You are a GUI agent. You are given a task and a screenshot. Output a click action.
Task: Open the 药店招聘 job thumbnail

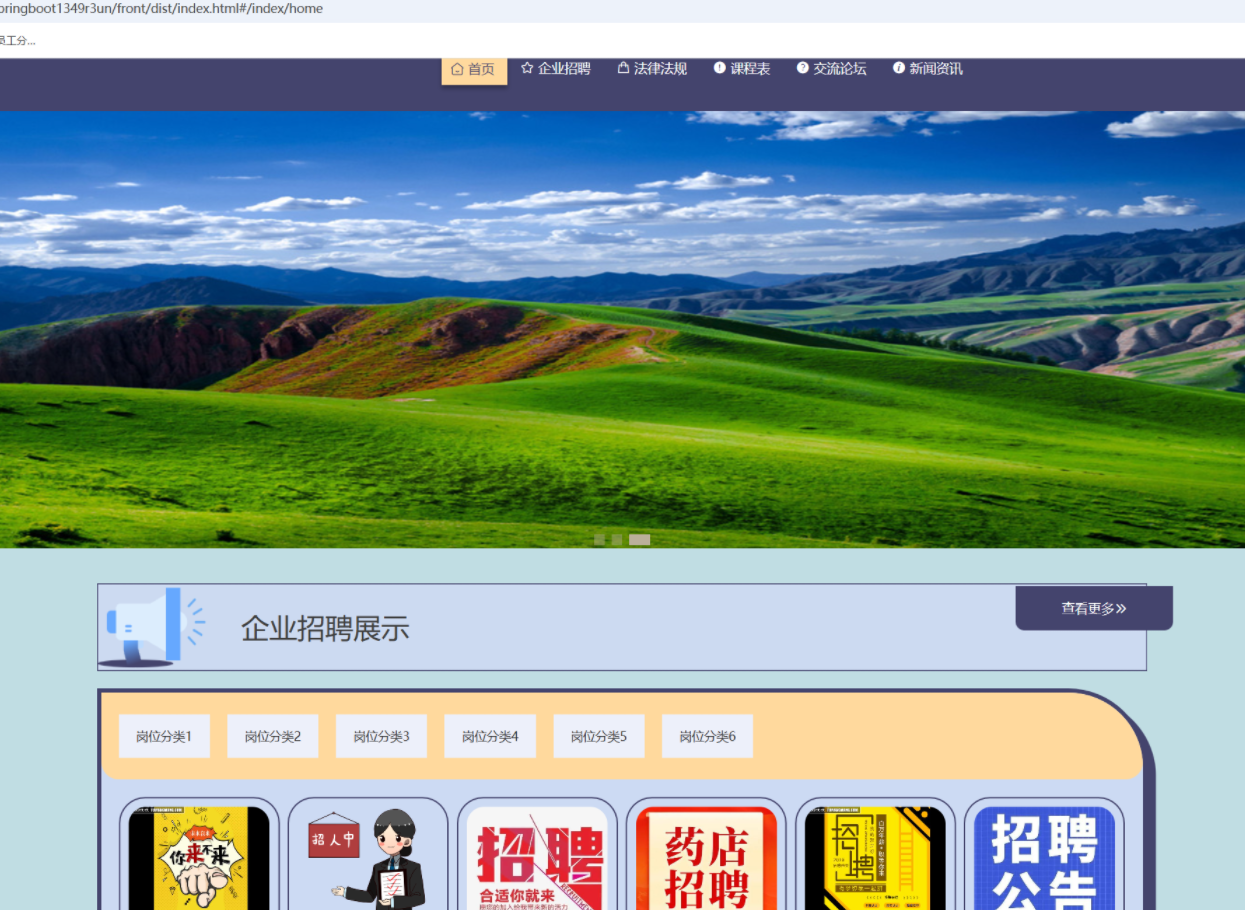[706, 858]
